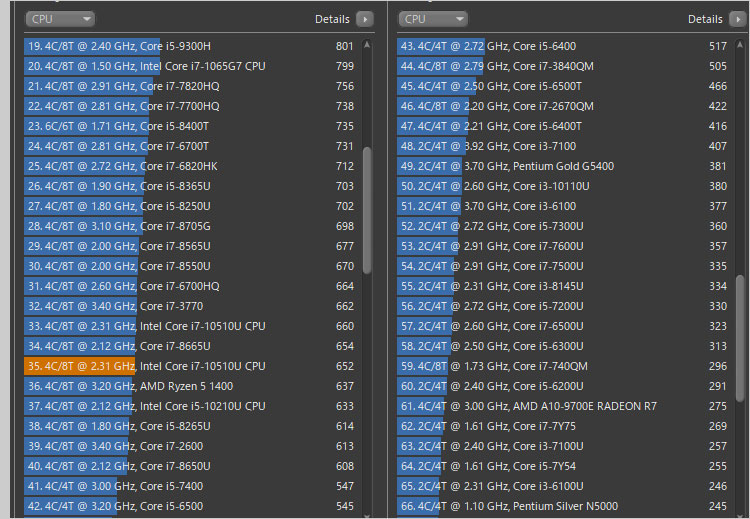Screen dimensions: 750x519
Task: Select the AMD A10-9700E RADEON R7 row
Action: coord(560,406)
